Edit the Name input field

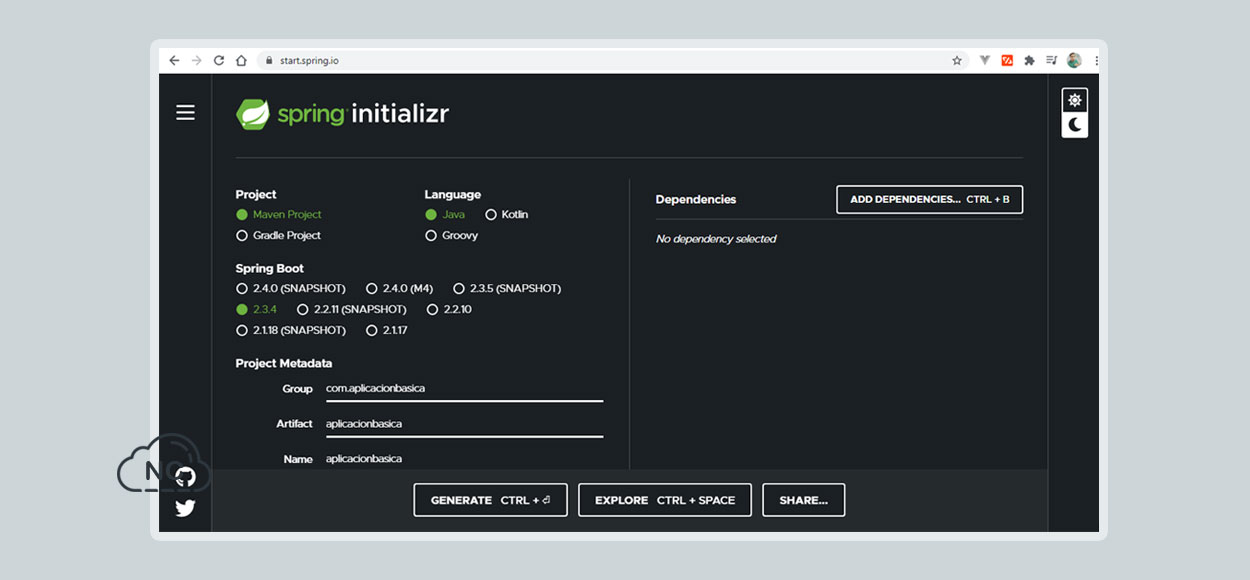(464, 459)
